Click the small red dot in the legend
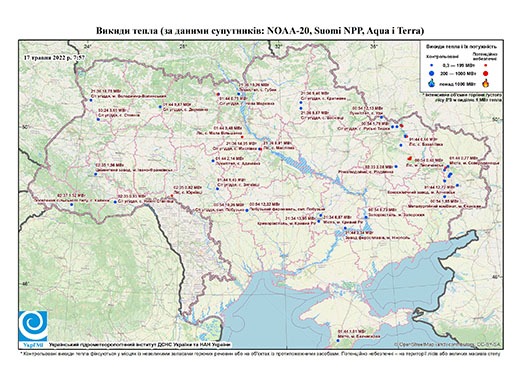Screen dimensions: 520x368 pos(486,65)
